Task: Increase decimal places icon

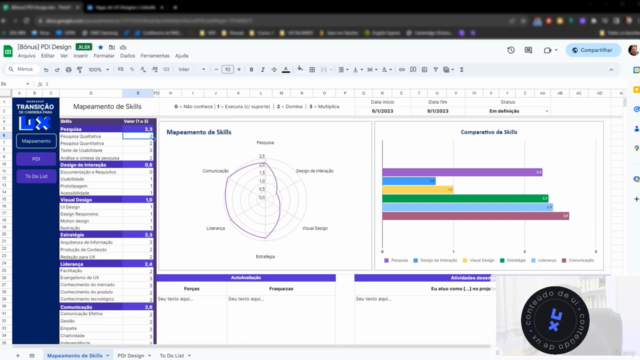Action: click(155, 70)
